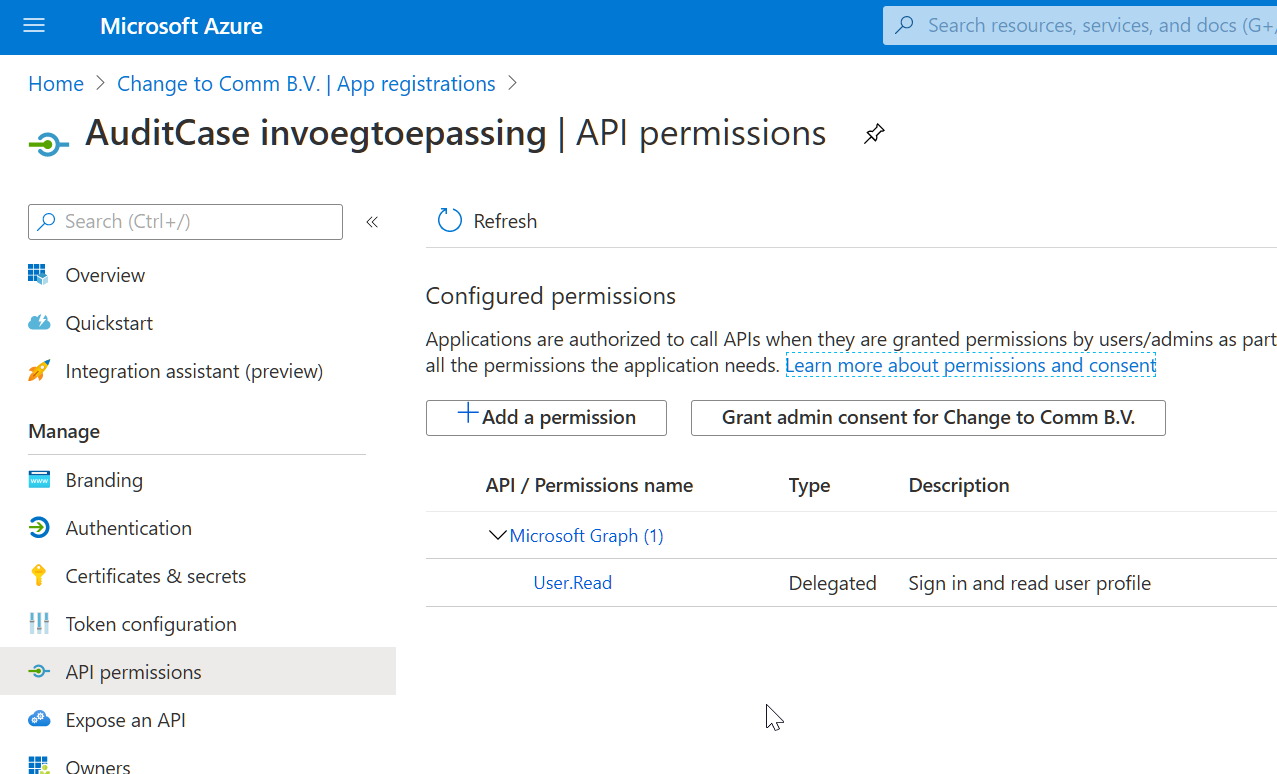Open Change to Comm B.V. App registrations breadcrumb
This screenshot has height=774, width=1277.
306,84
